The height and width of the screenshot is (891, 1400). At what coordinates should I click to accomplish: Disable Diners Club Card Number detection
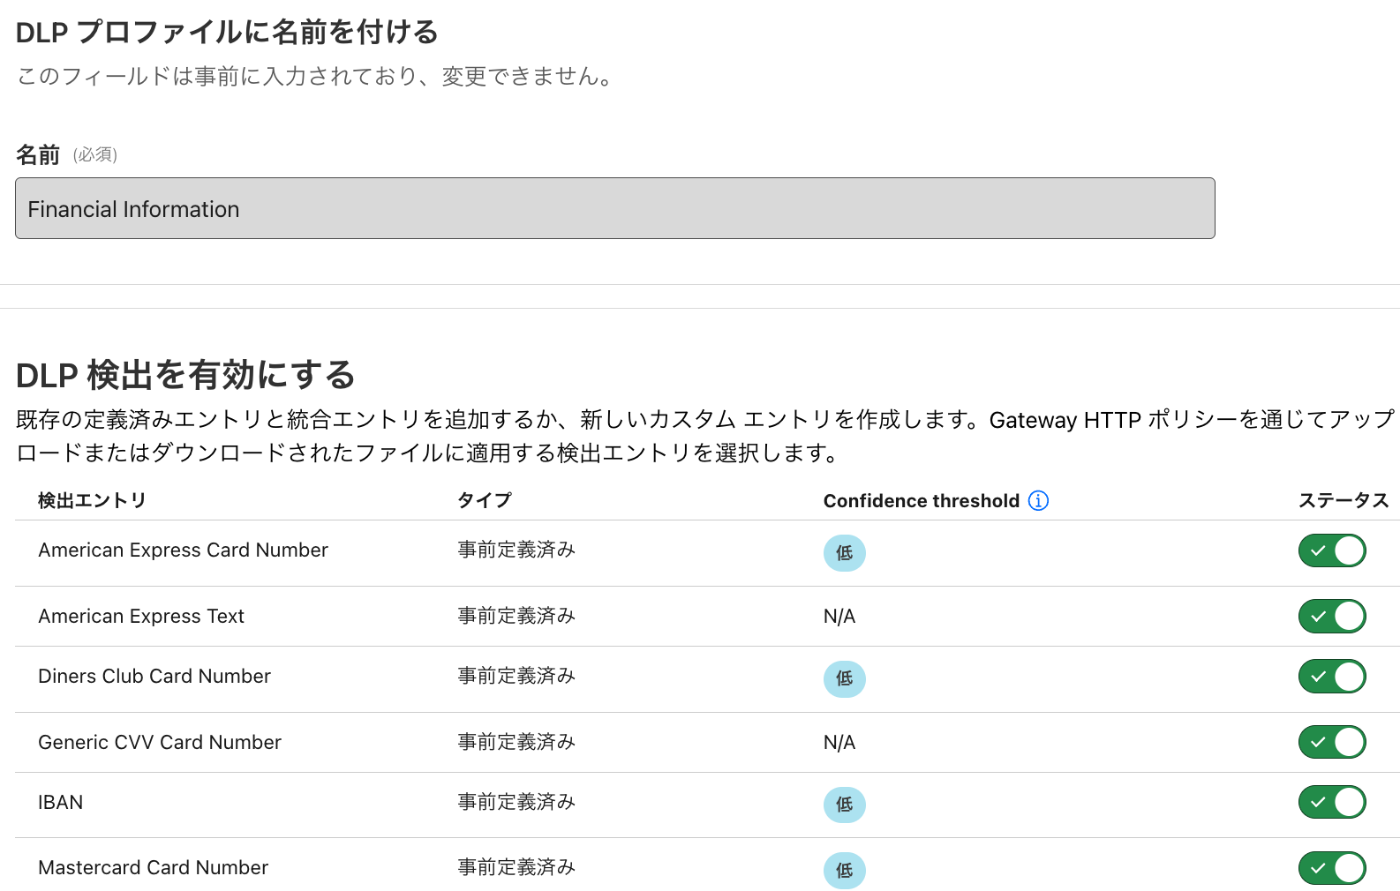point(1332,677)
